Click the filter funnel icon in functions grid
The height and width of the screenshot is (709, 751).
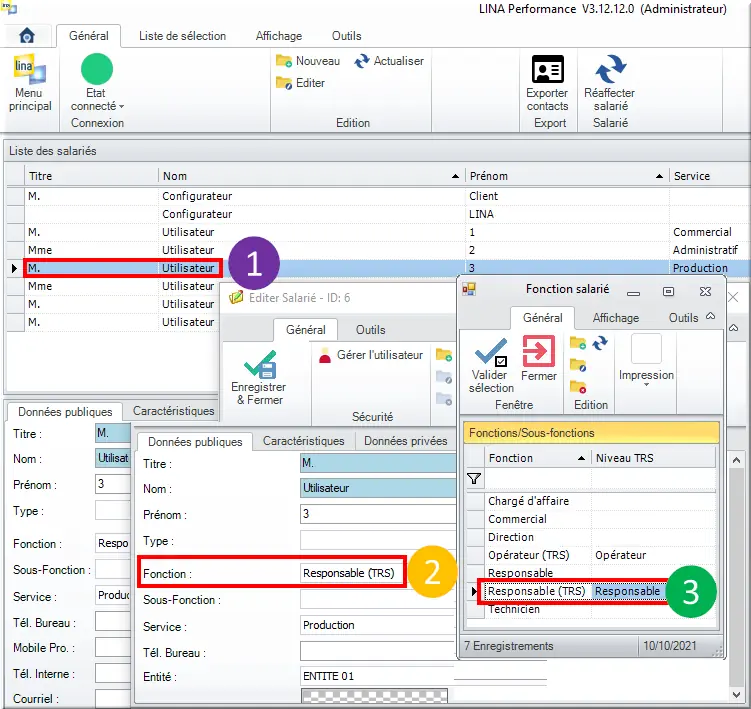(474, 478)
